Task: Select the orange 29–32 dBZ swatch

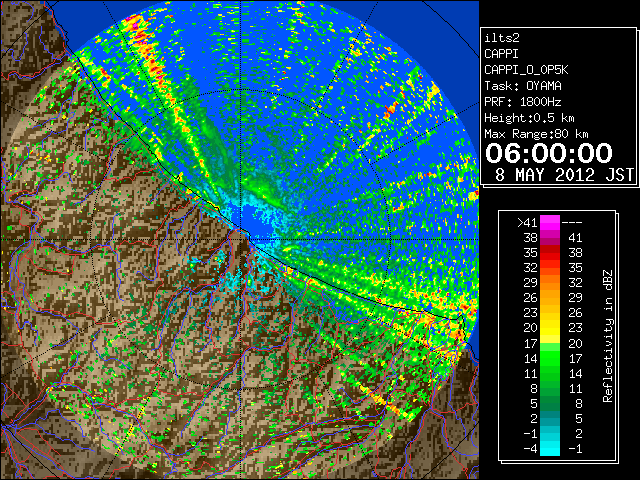Action: click(550, 282)
